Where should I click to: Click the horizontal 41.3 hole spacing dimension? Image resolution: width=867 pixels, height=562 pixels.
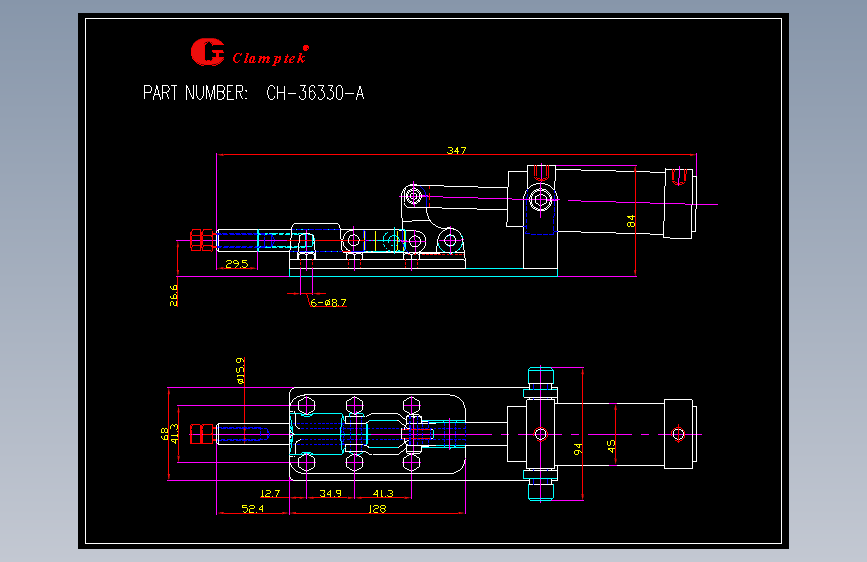(x=383, y=493)
